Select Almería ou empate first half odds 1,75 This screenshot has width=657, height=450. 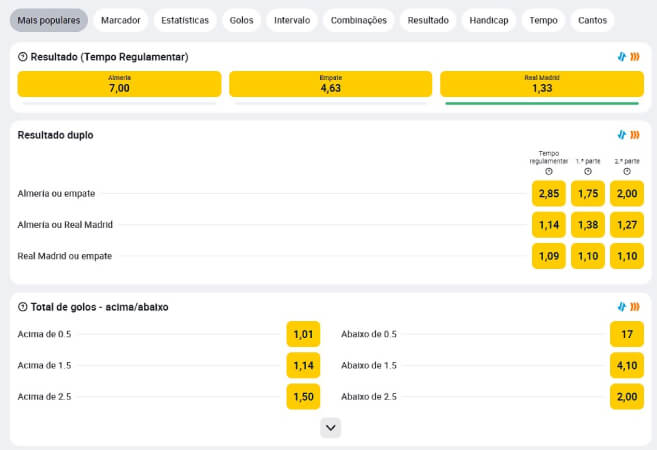(588, 194)
